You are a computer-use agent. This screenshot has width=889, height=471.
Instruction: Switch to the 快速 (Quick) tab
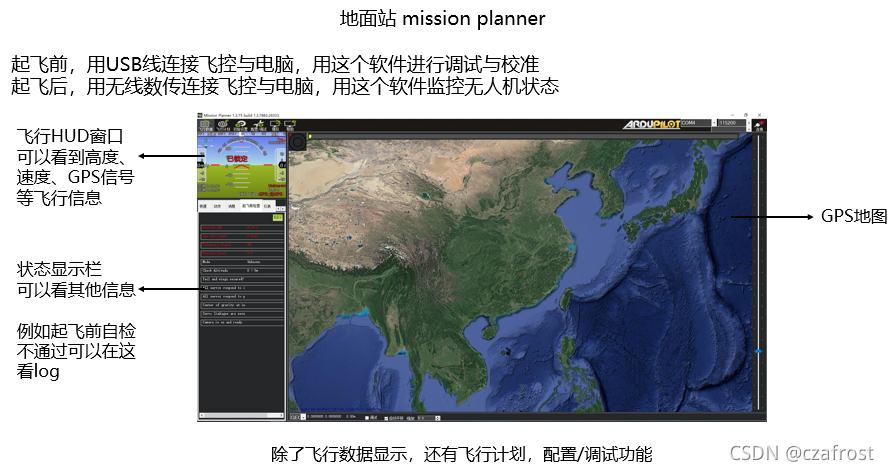pos(203,206)
